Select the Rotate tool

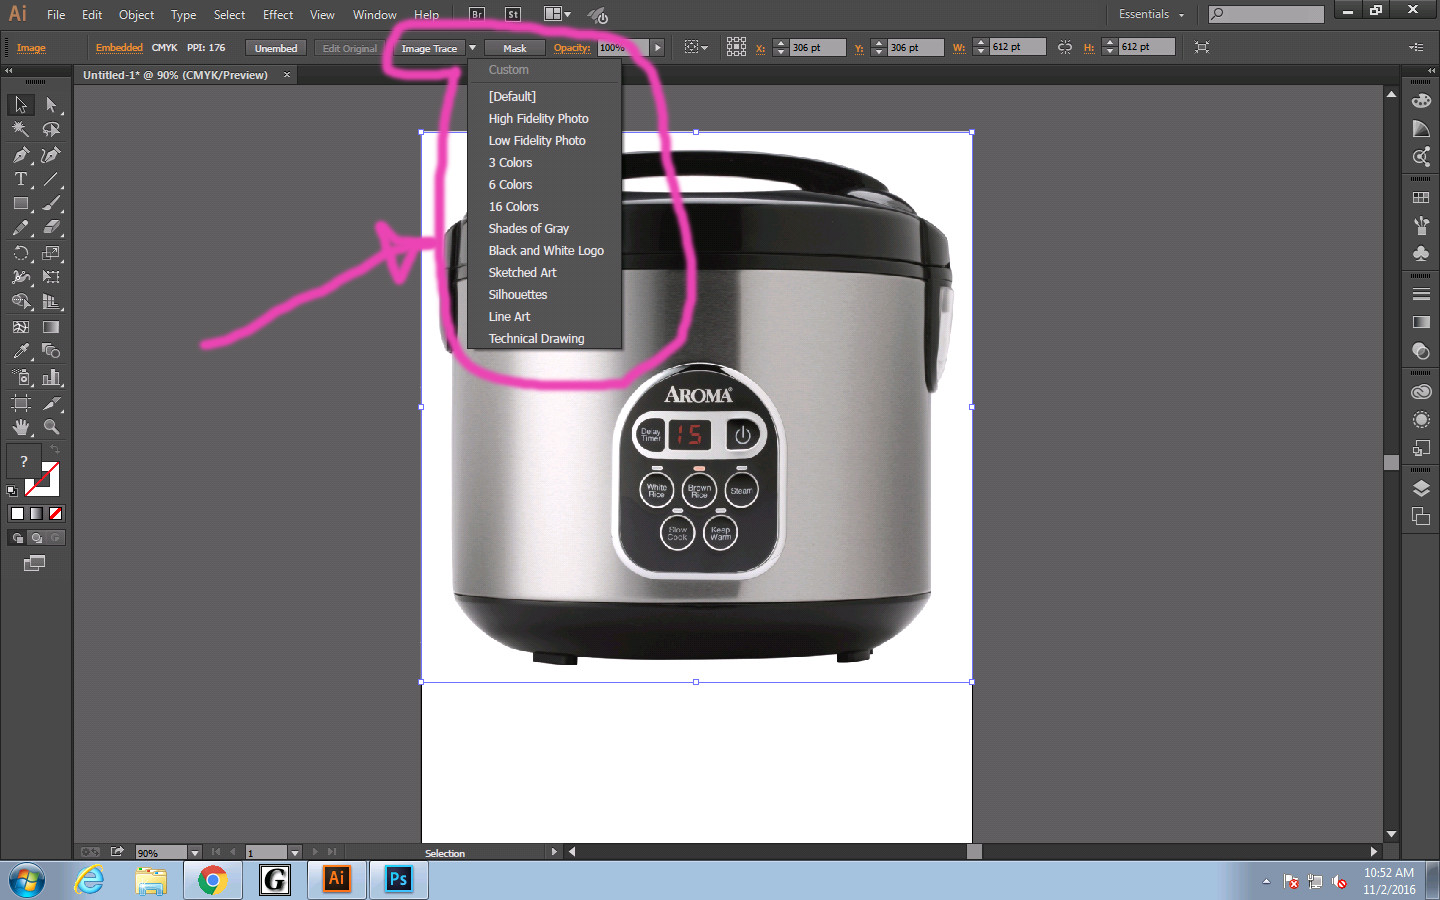(x=21, y=253)
